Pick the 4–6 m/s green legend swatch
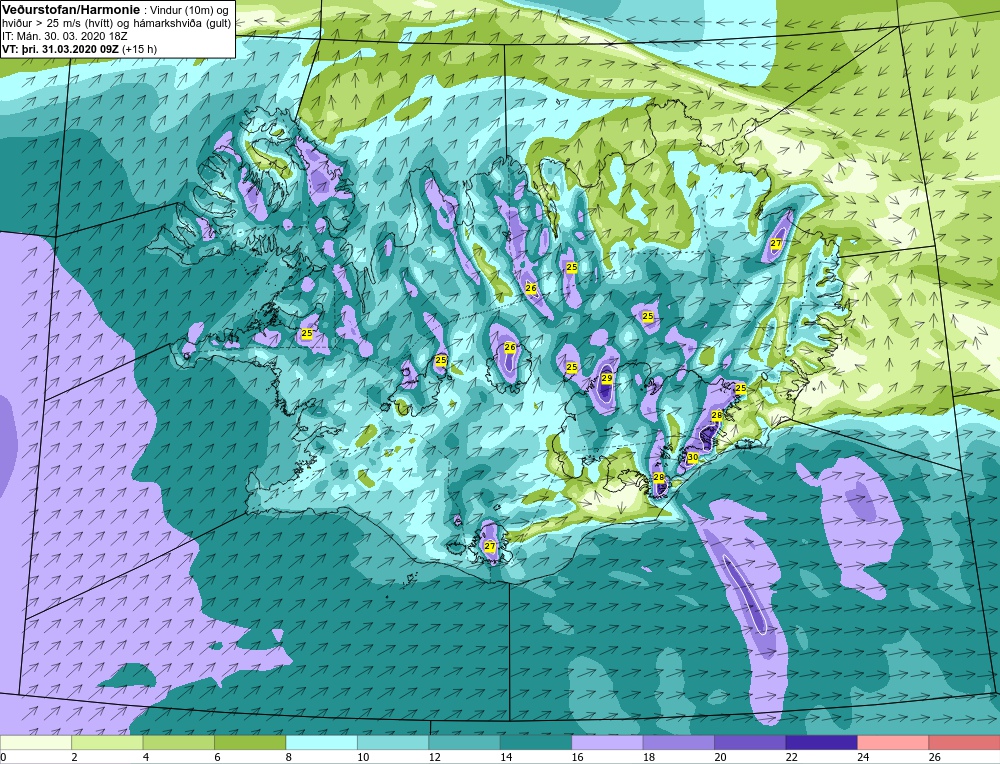This screenshot has height=764, width=1000. [179, 742]
